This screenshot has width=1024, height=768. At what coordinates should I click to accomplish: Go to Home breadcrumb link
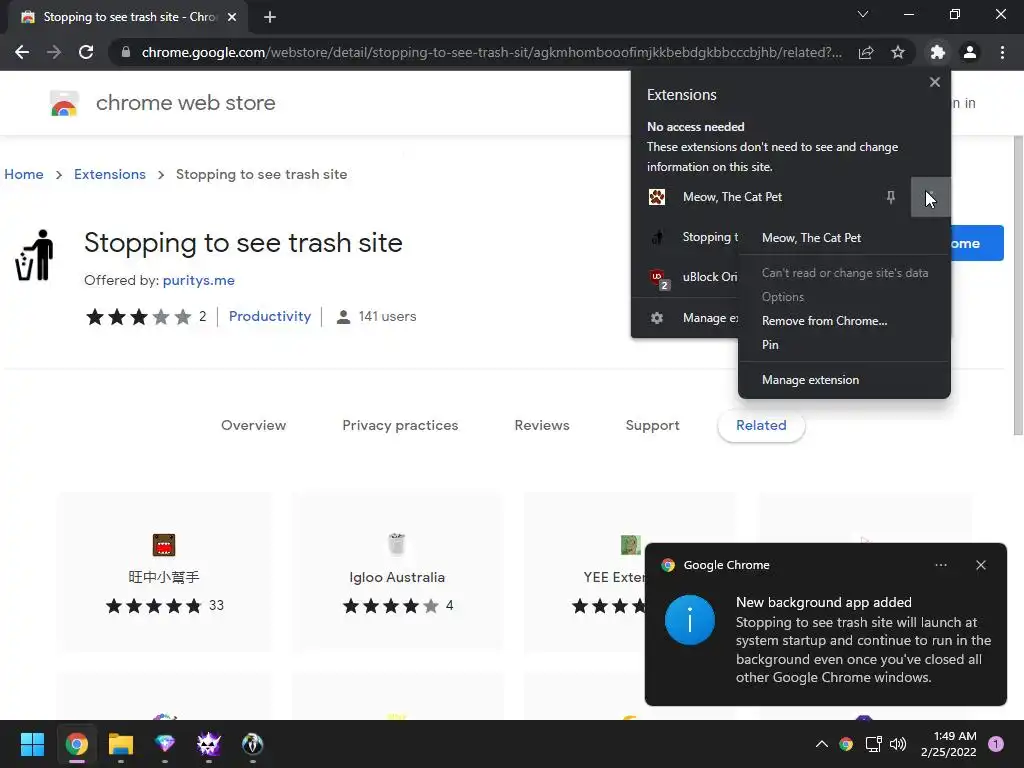pyautogui.click(x=24, y=174)
